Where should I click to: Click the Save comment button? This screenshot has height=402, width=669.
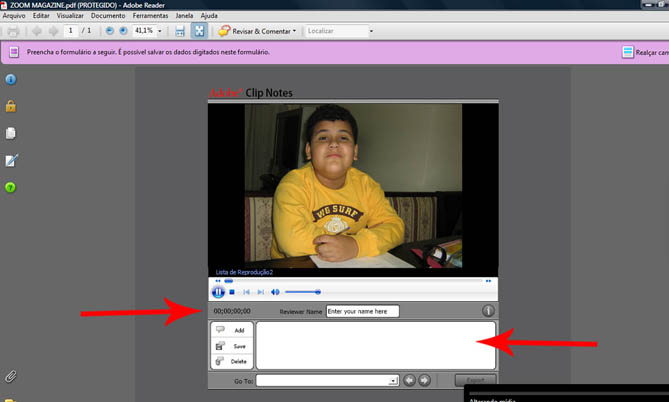[231, 346]
